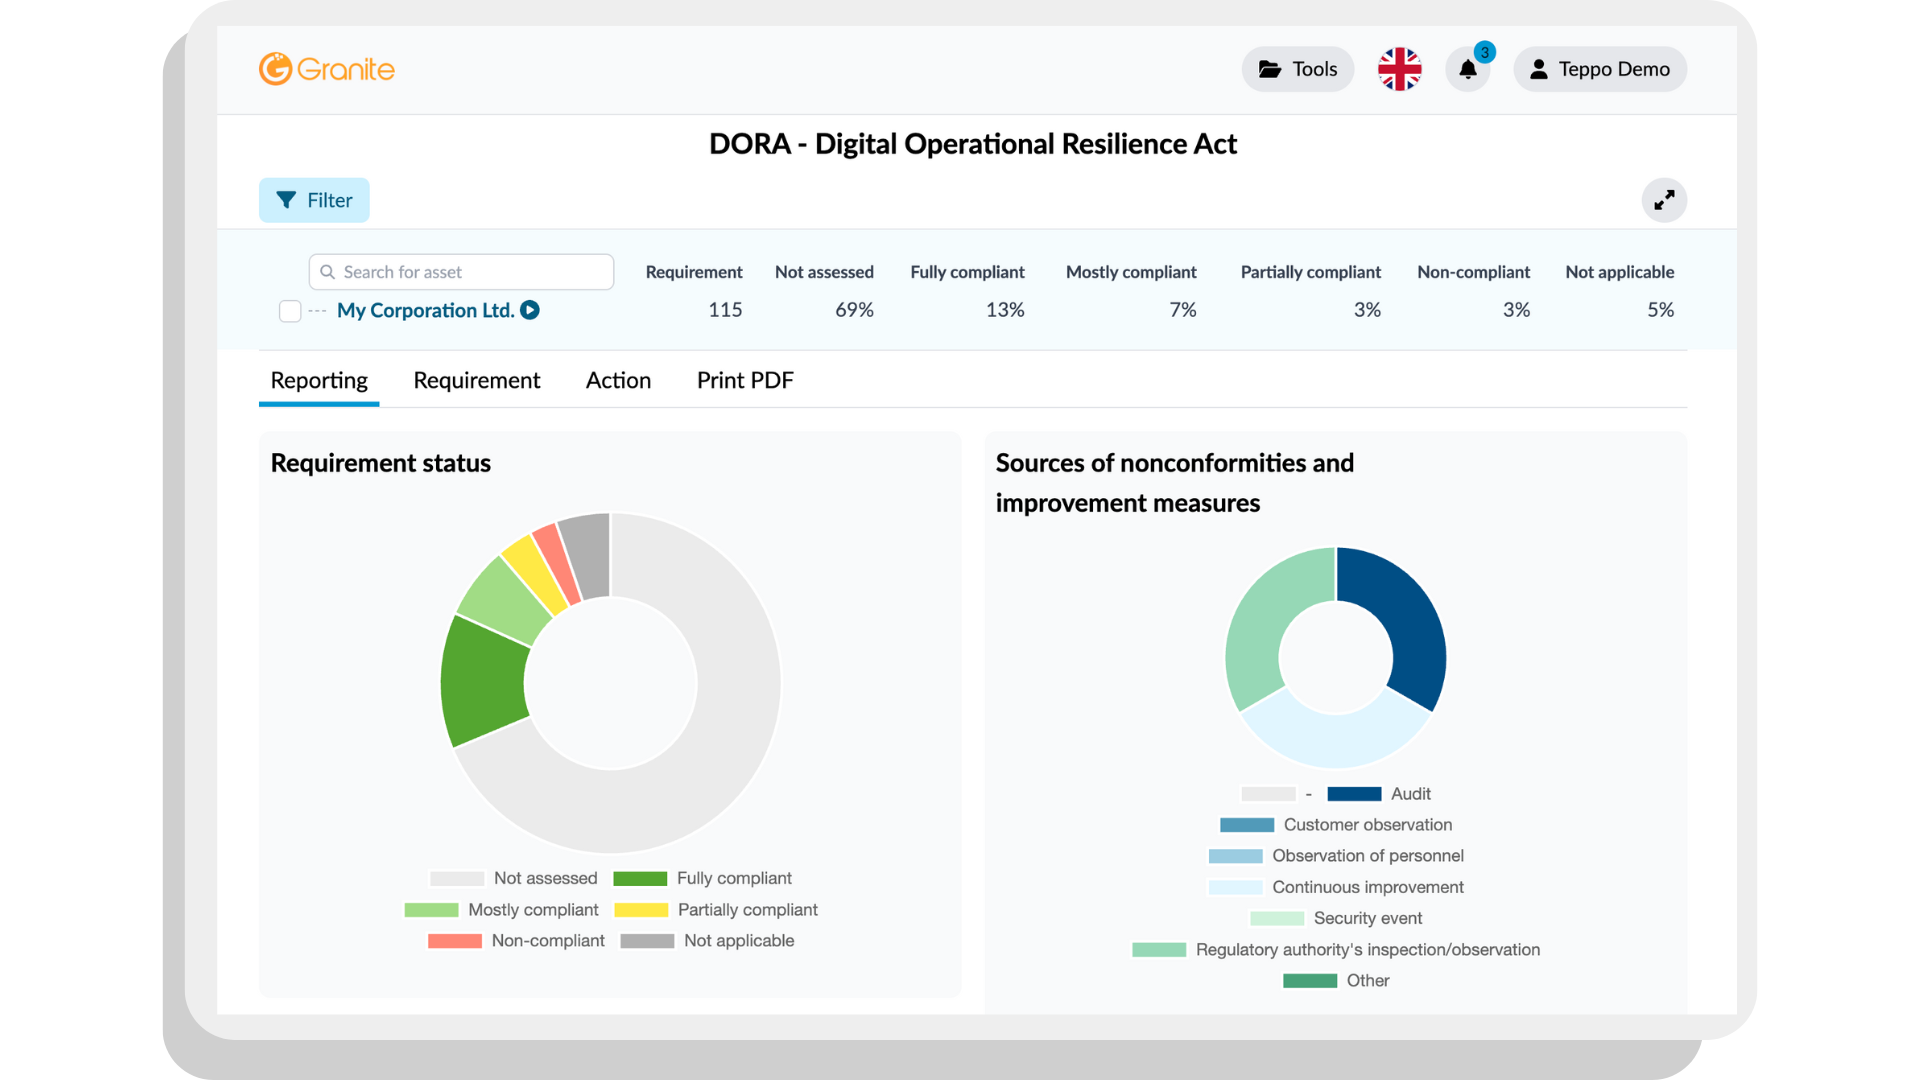
Task: Expand My Corporation Ltd. arrow icon
Action: click(530, 310)
